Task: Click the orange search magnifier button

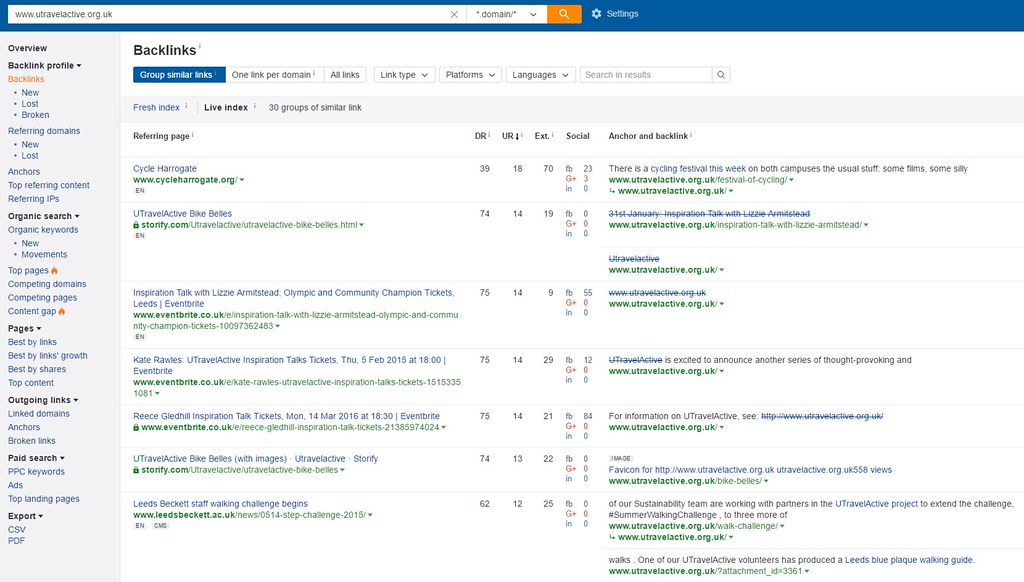Action: coord(564,14)
